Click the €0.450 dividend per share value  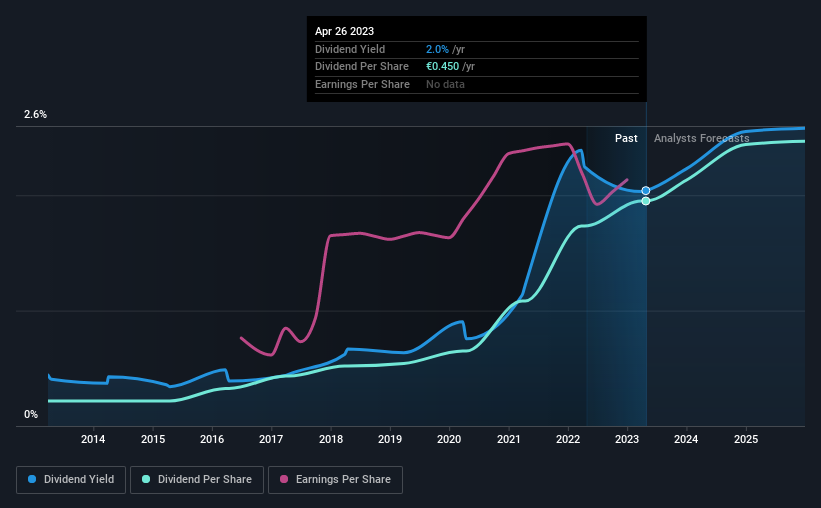point(442,67)
